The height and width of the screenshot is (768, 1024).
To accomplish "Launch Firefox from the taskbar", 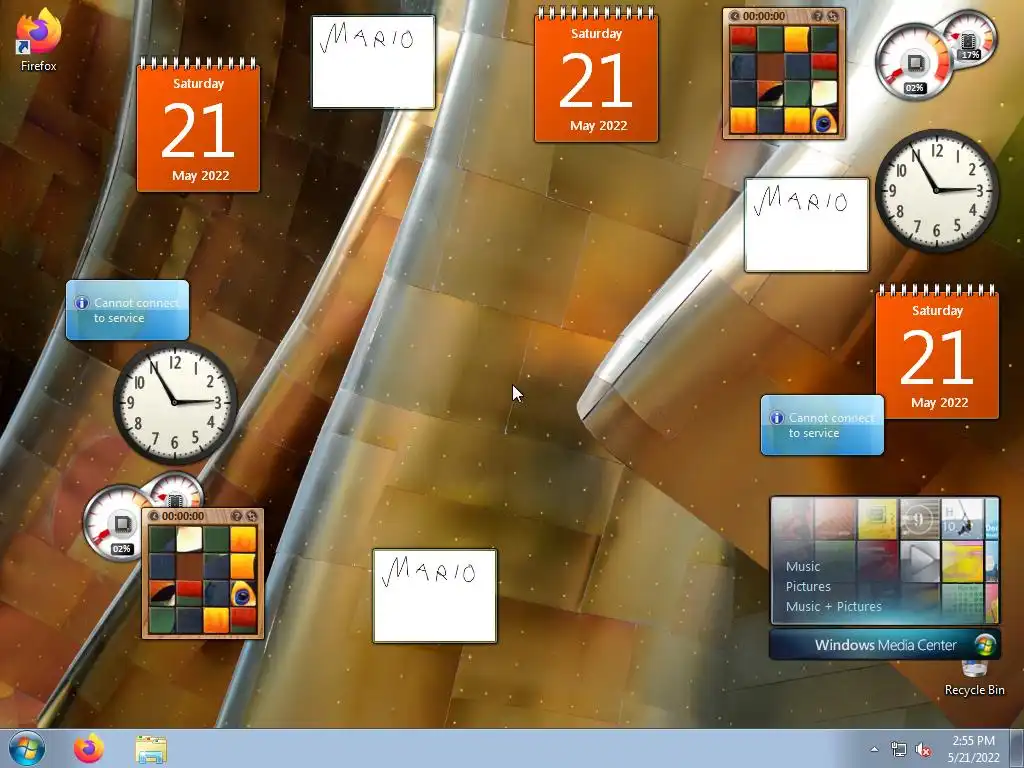I will 89,748.
